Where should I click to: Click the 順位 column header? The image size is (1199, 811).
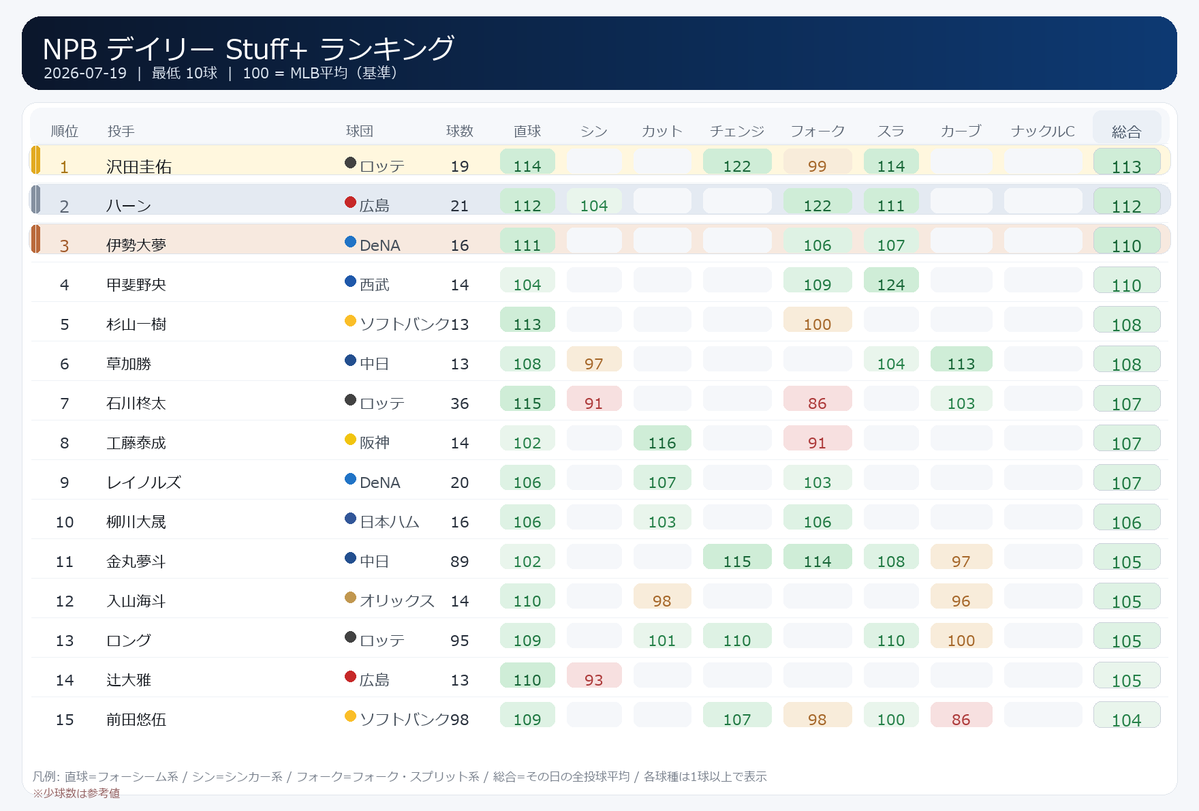tap(64, 131)
